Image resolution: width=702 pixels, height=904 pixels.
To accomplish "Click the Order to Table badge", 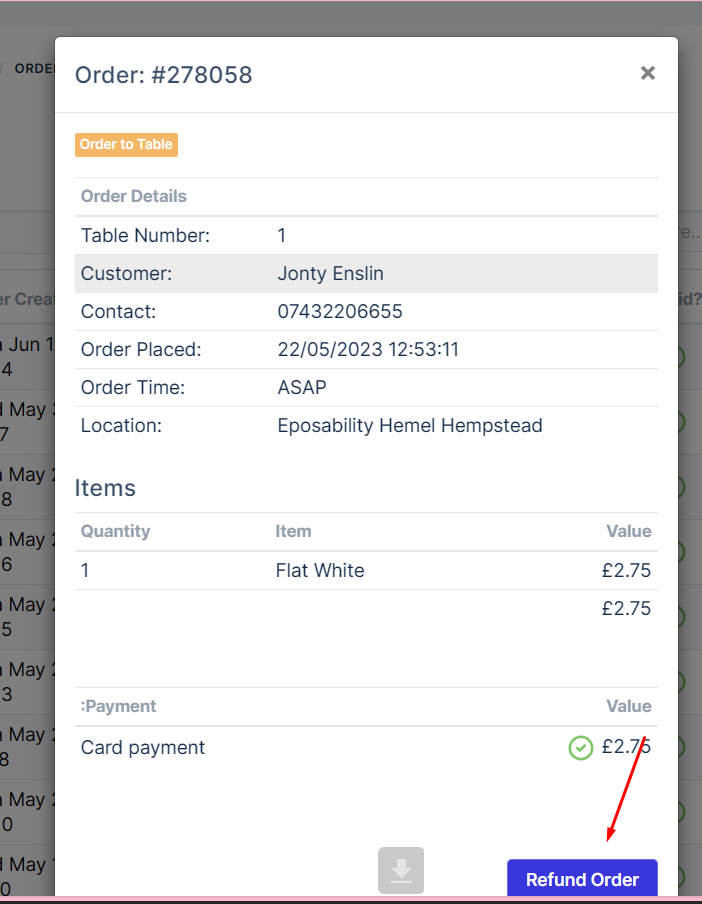I will point(126,144).
